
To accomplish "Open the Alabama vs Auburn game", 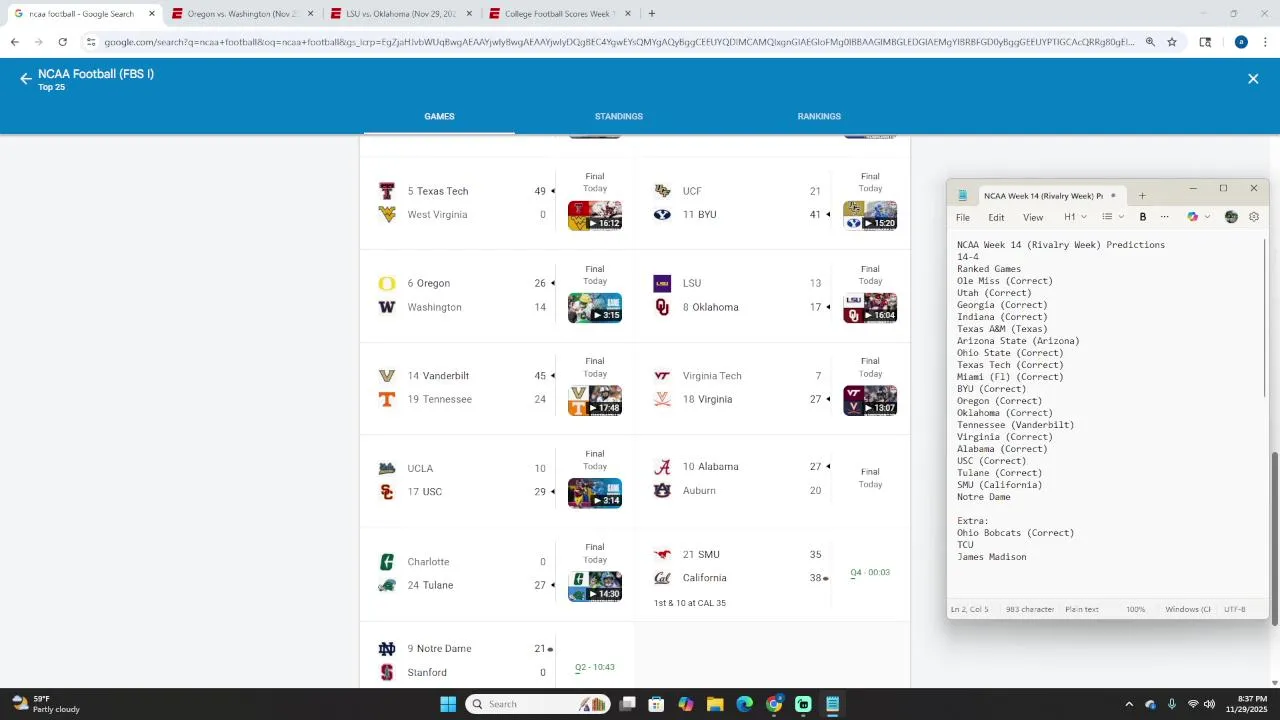I will click(x=773, y=479).
